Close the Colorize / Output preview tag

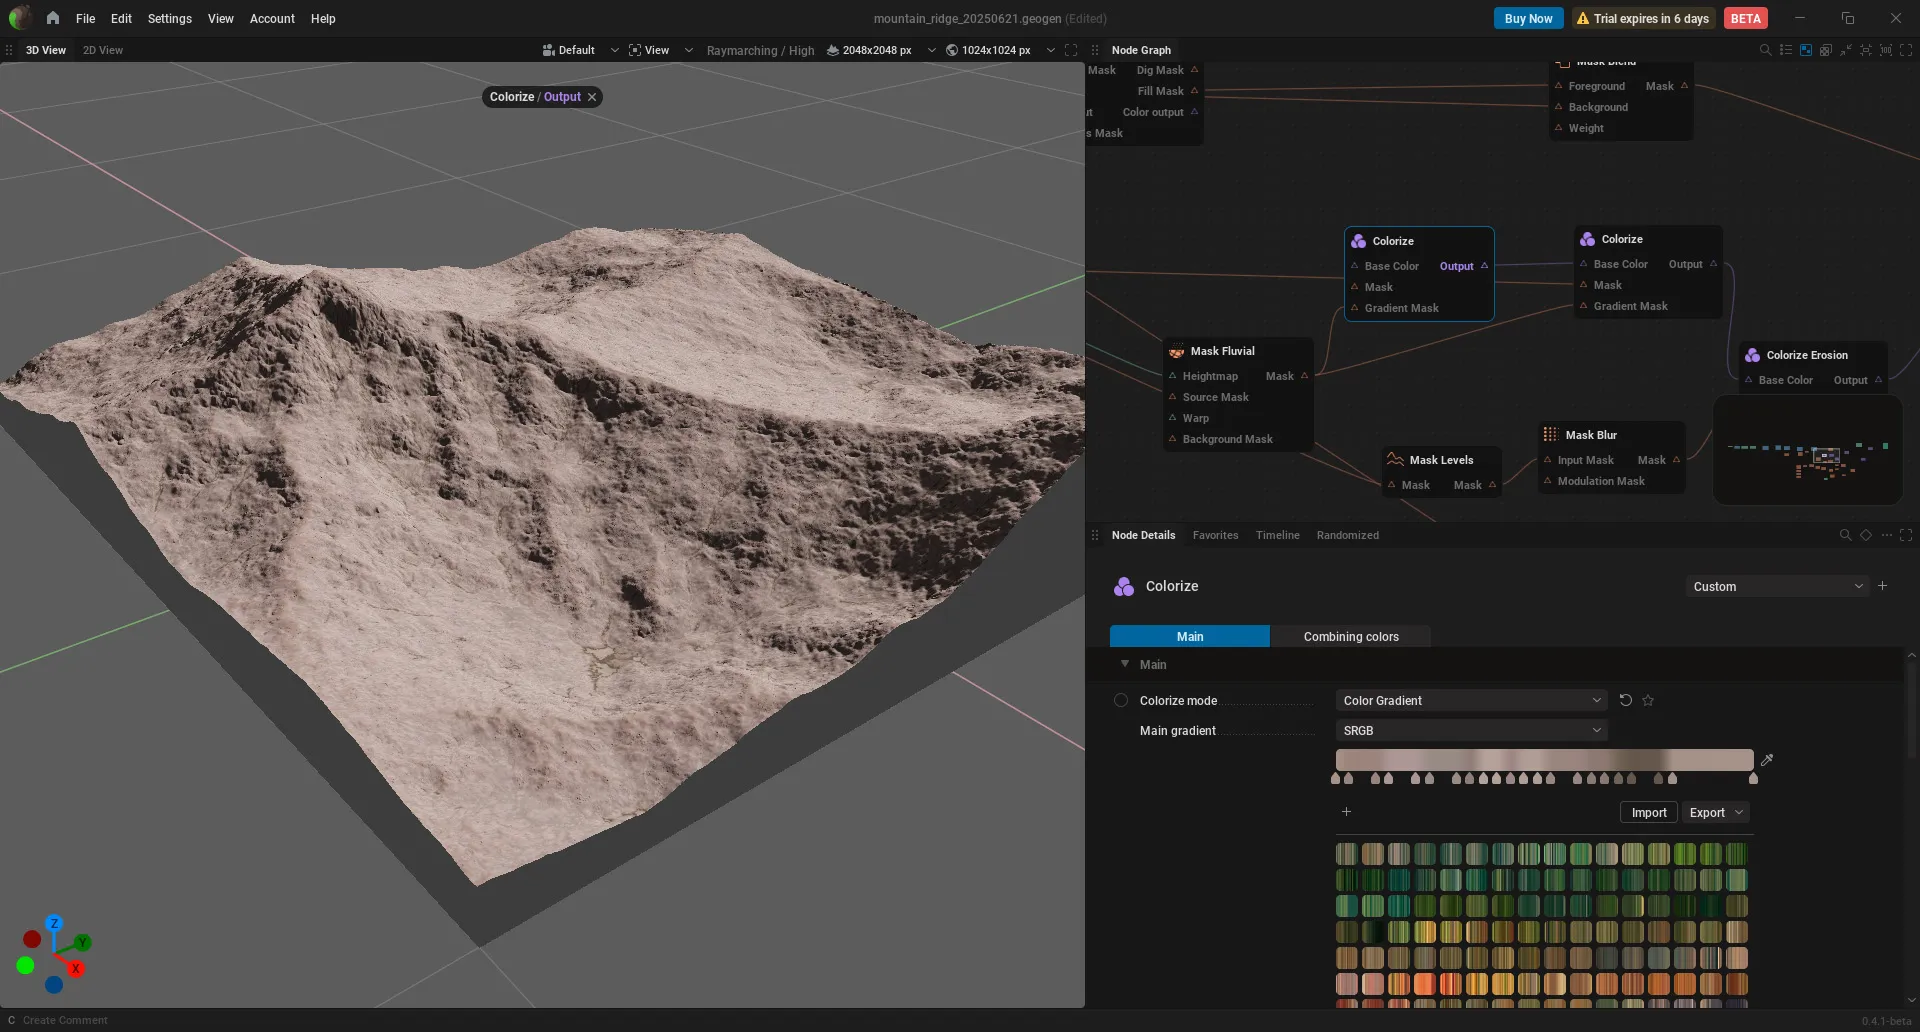click(x=592, y=97)
